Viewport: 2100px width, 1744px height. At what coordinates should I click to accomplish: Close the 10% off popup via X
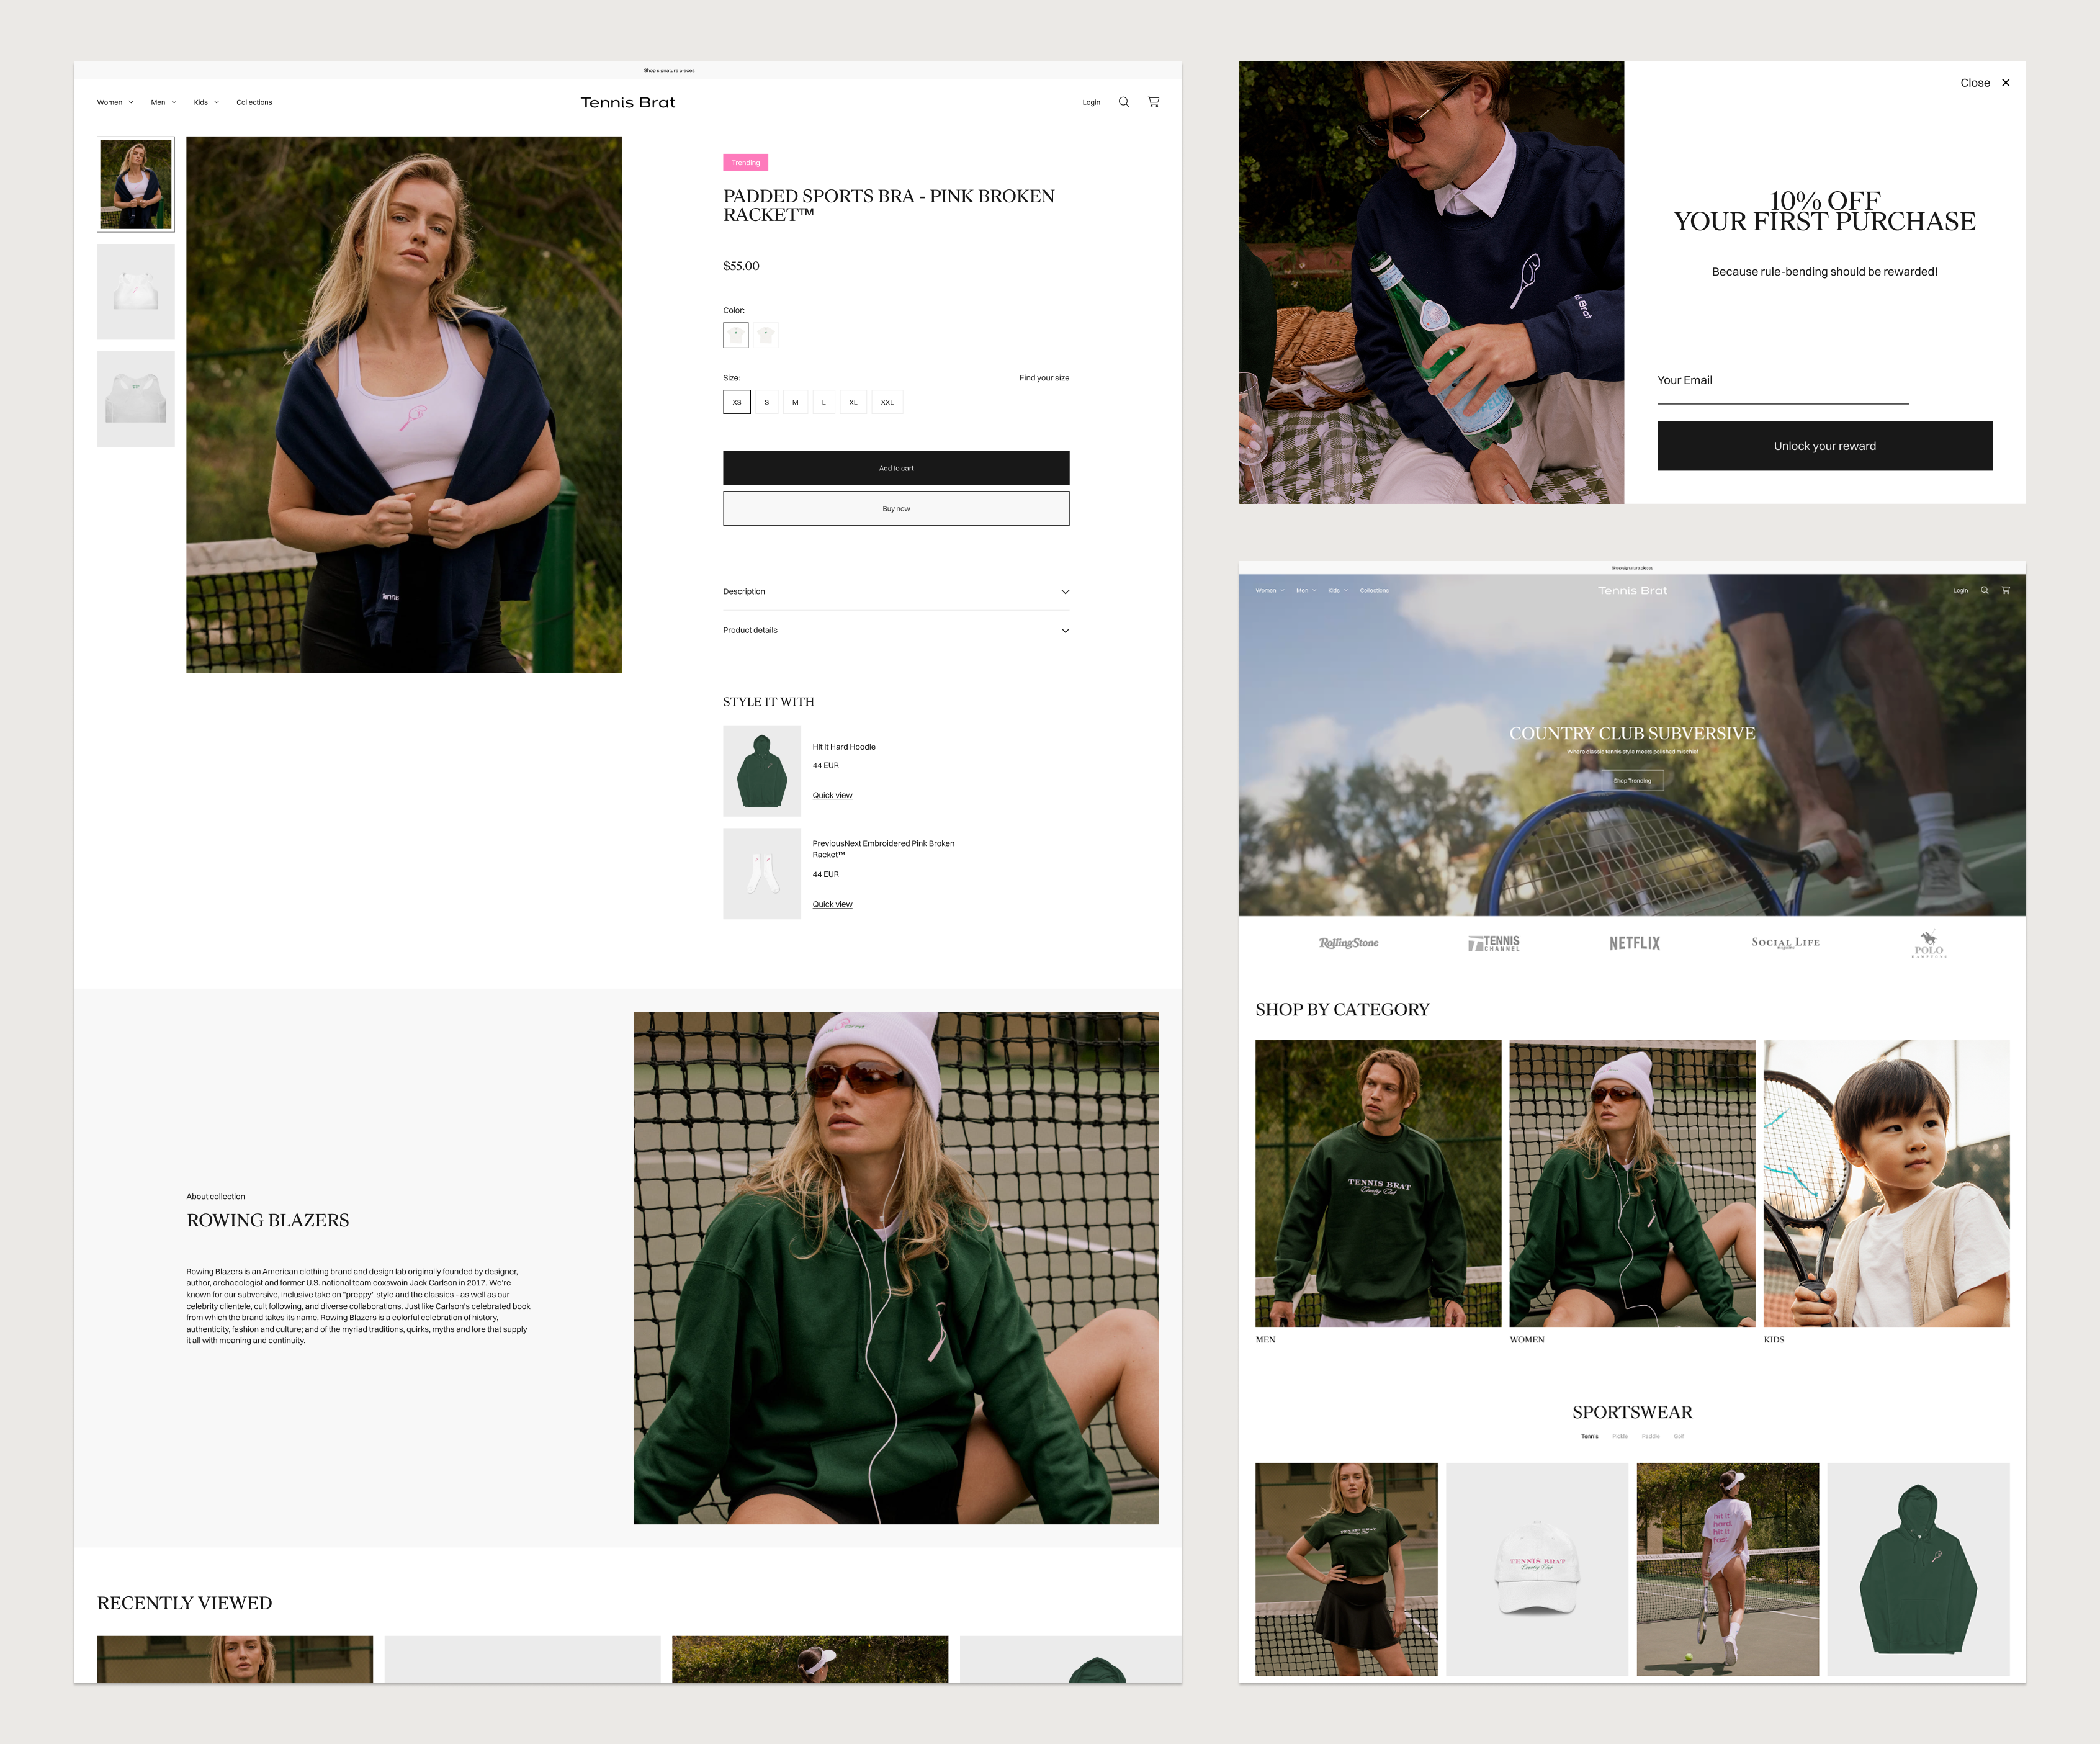[2006, 83]
